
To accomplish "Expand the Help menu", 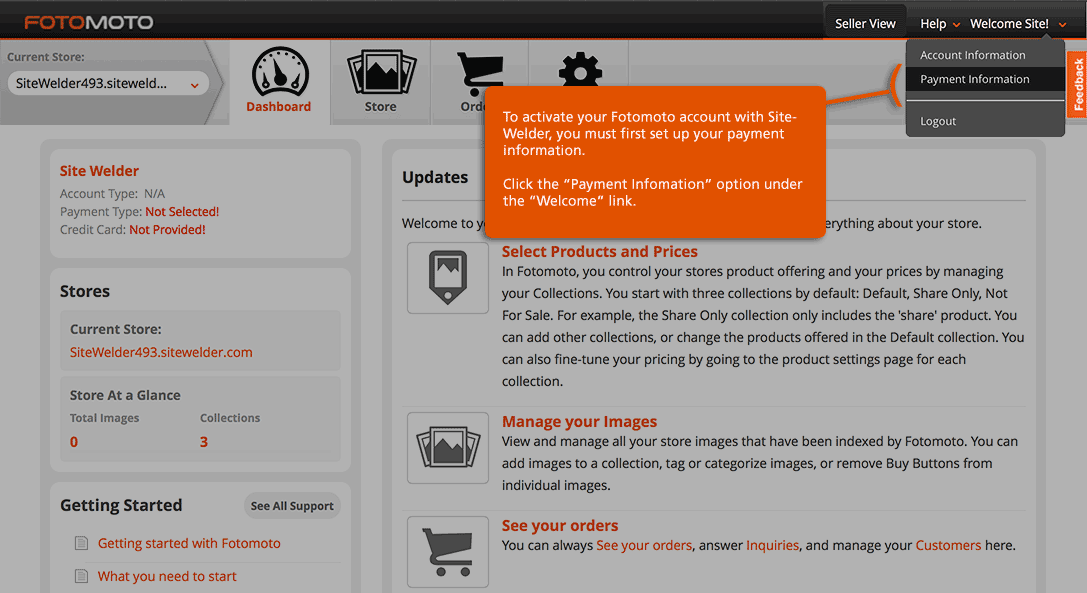I will coord(939,24).
